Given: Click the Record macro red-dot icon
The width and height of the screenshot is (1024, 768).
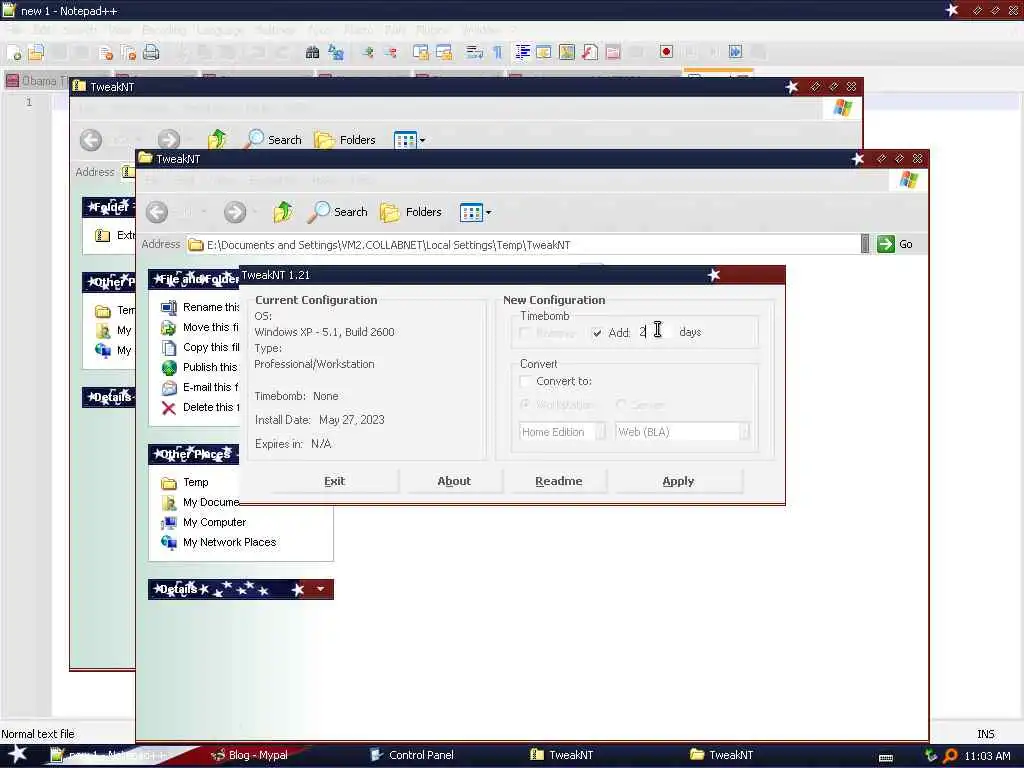Looking at the screenshot, I should 666,52.
